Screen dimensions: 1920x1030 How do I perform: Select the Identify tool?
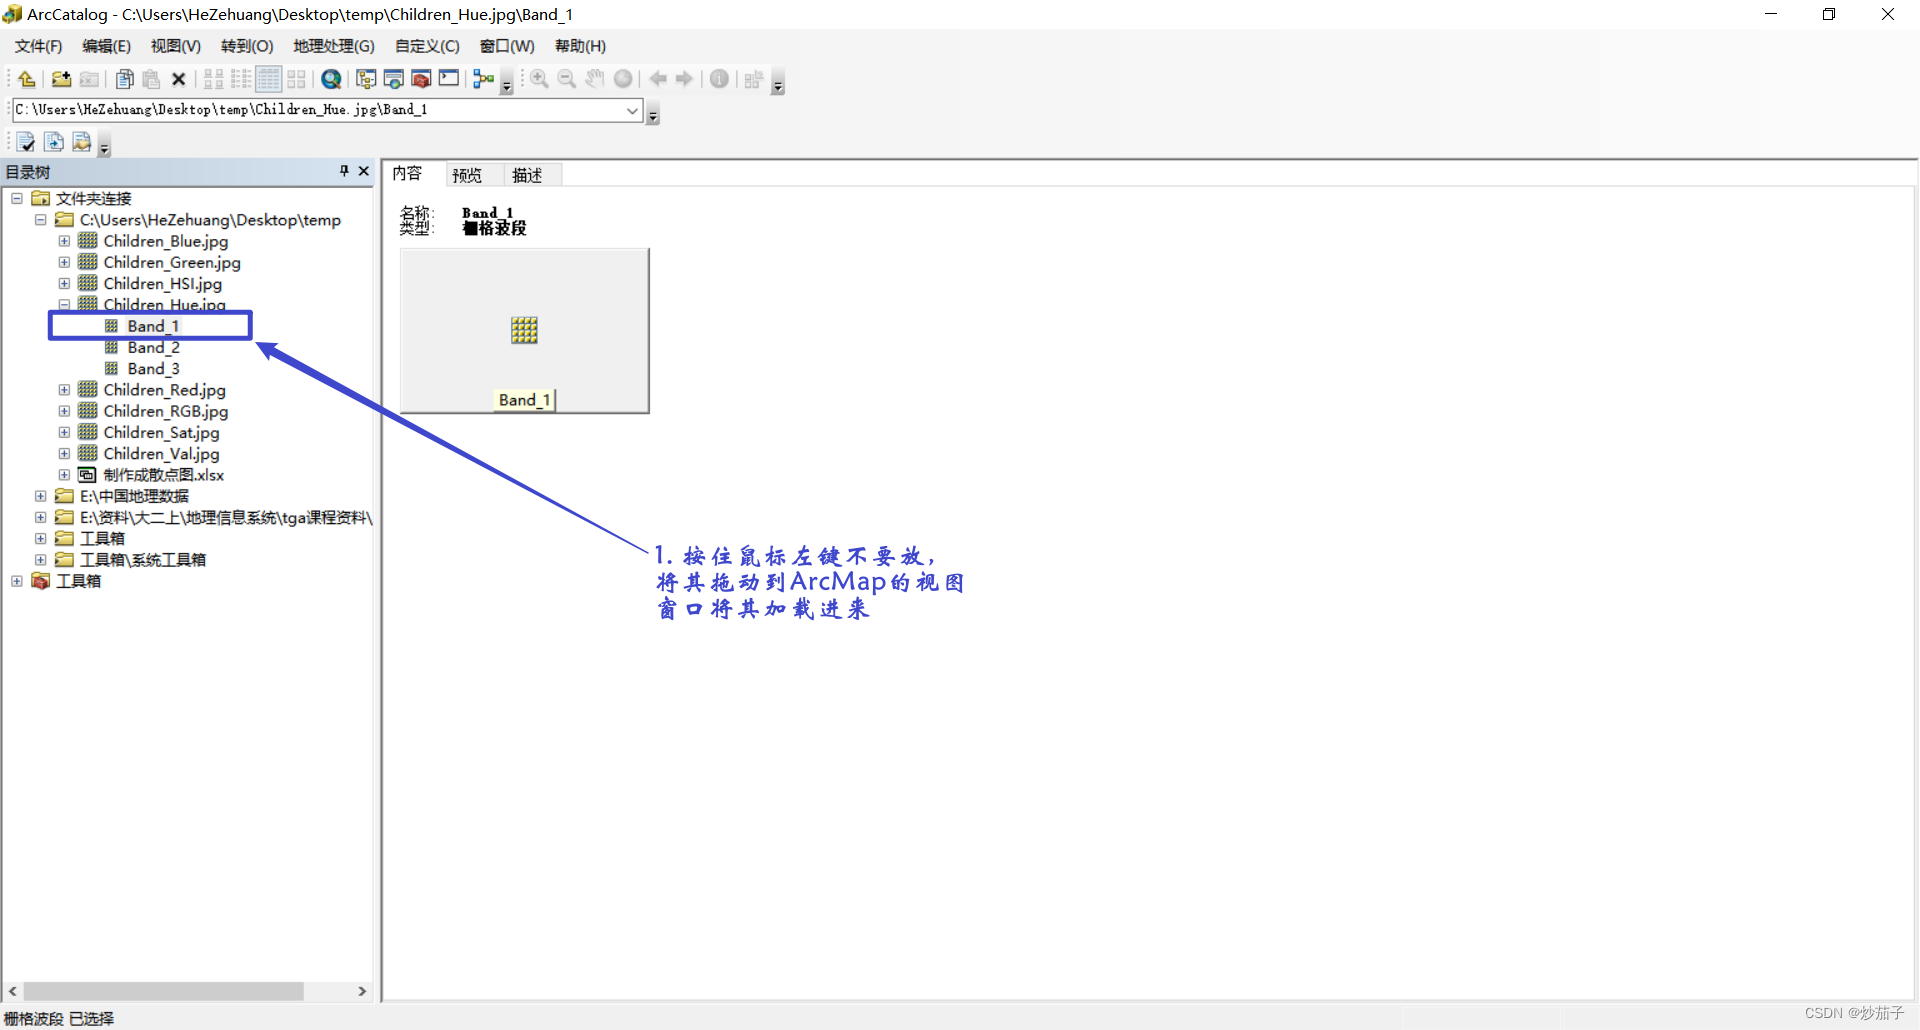[719, 79]
